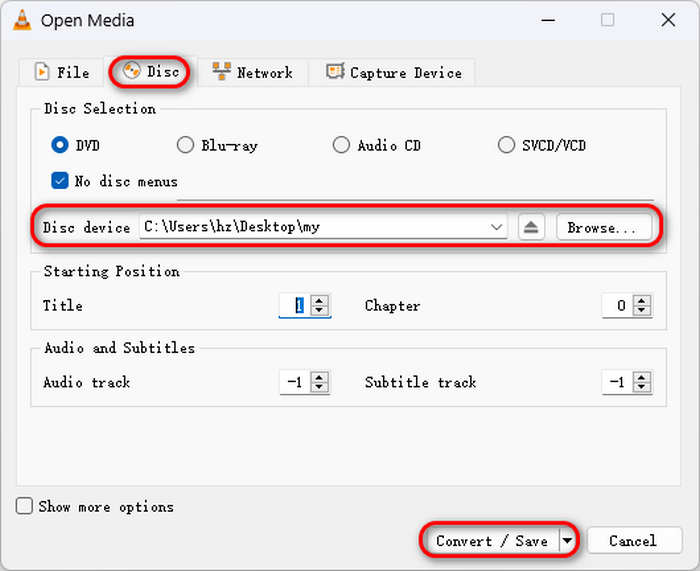Choose the Audio CD radio button
Screen dimensions: 700x571
tap(341, 145)
